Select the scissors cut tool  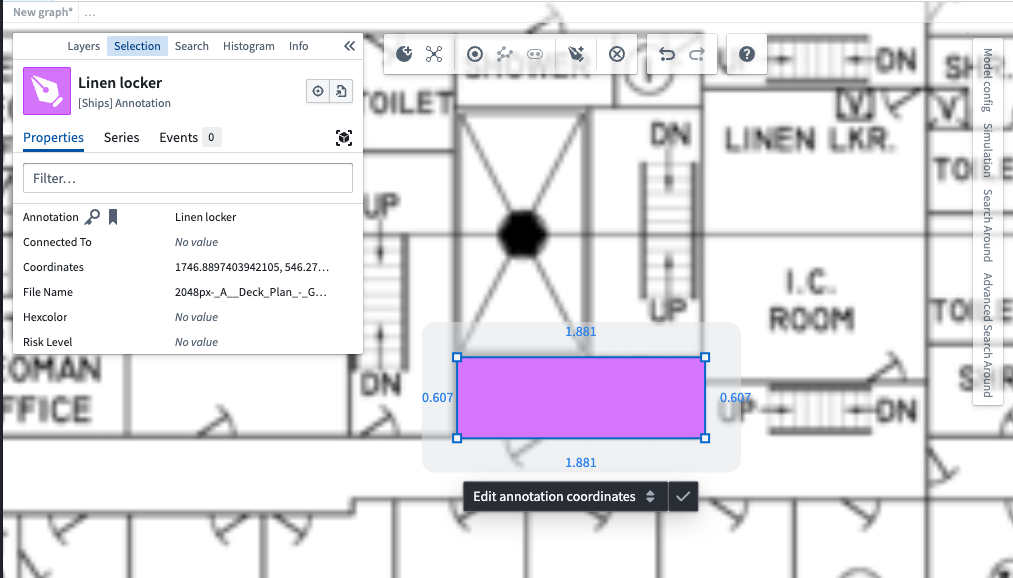pos(434,54)
